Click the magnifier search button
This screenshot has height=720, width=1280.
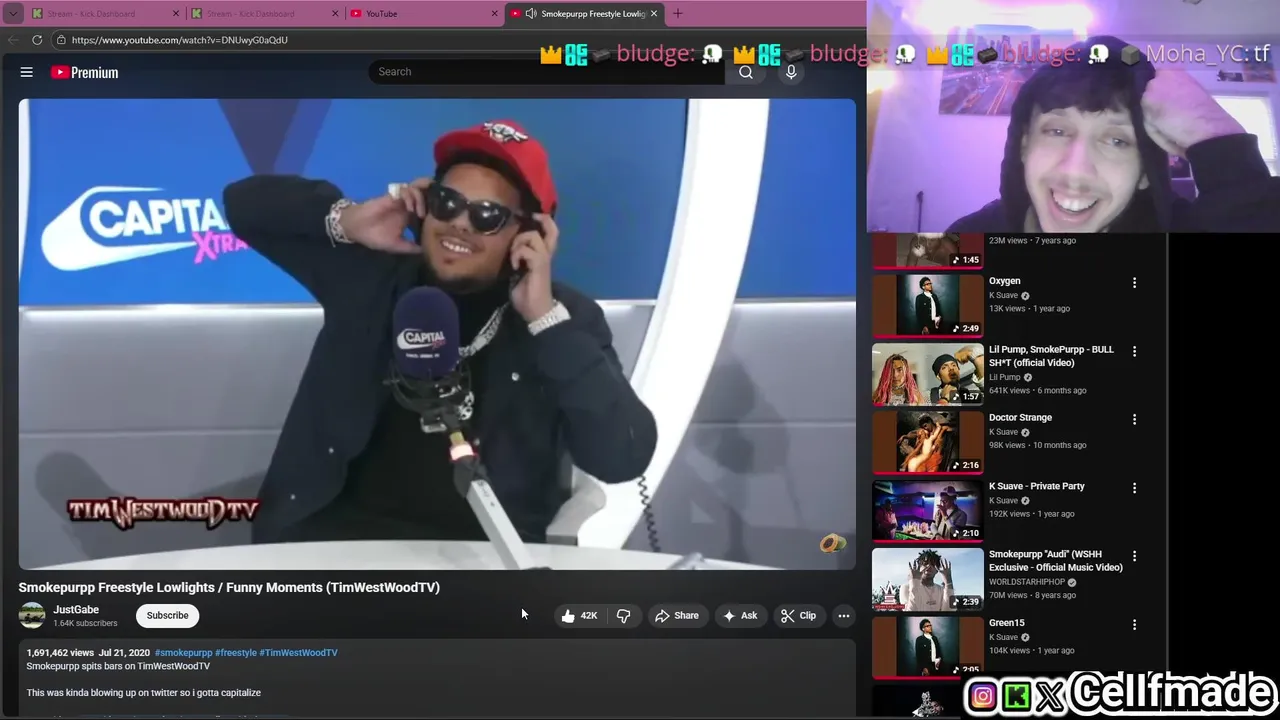[x=746, y=72]
